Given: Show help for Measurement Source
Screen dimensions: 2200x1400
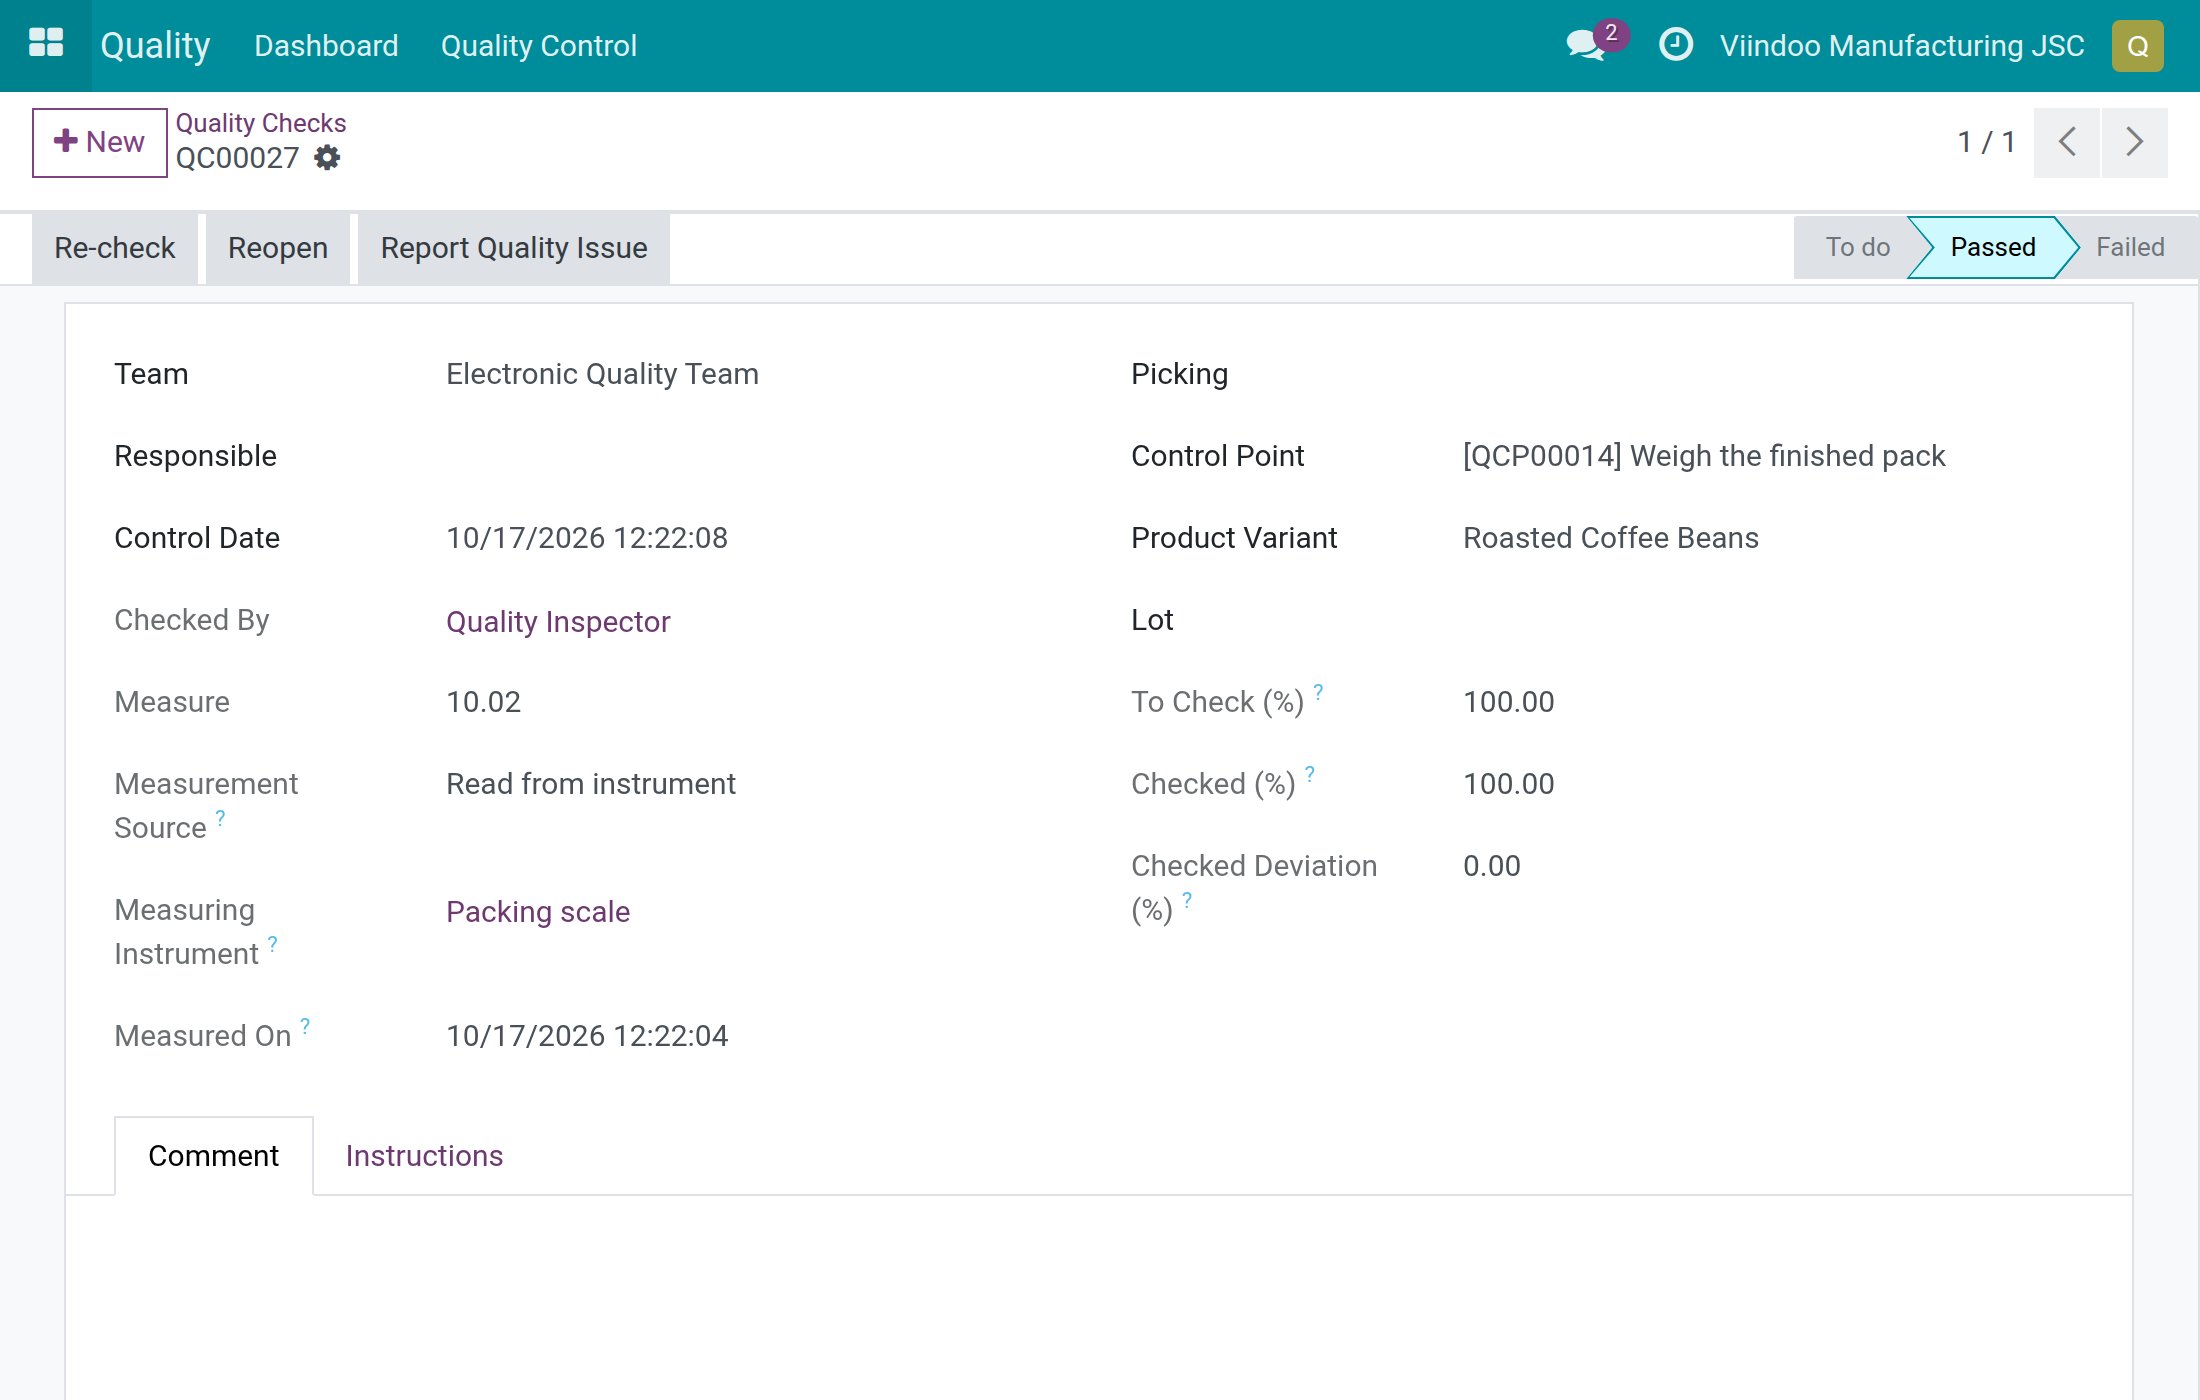Looking at the screenshot, I should [221, 817].
